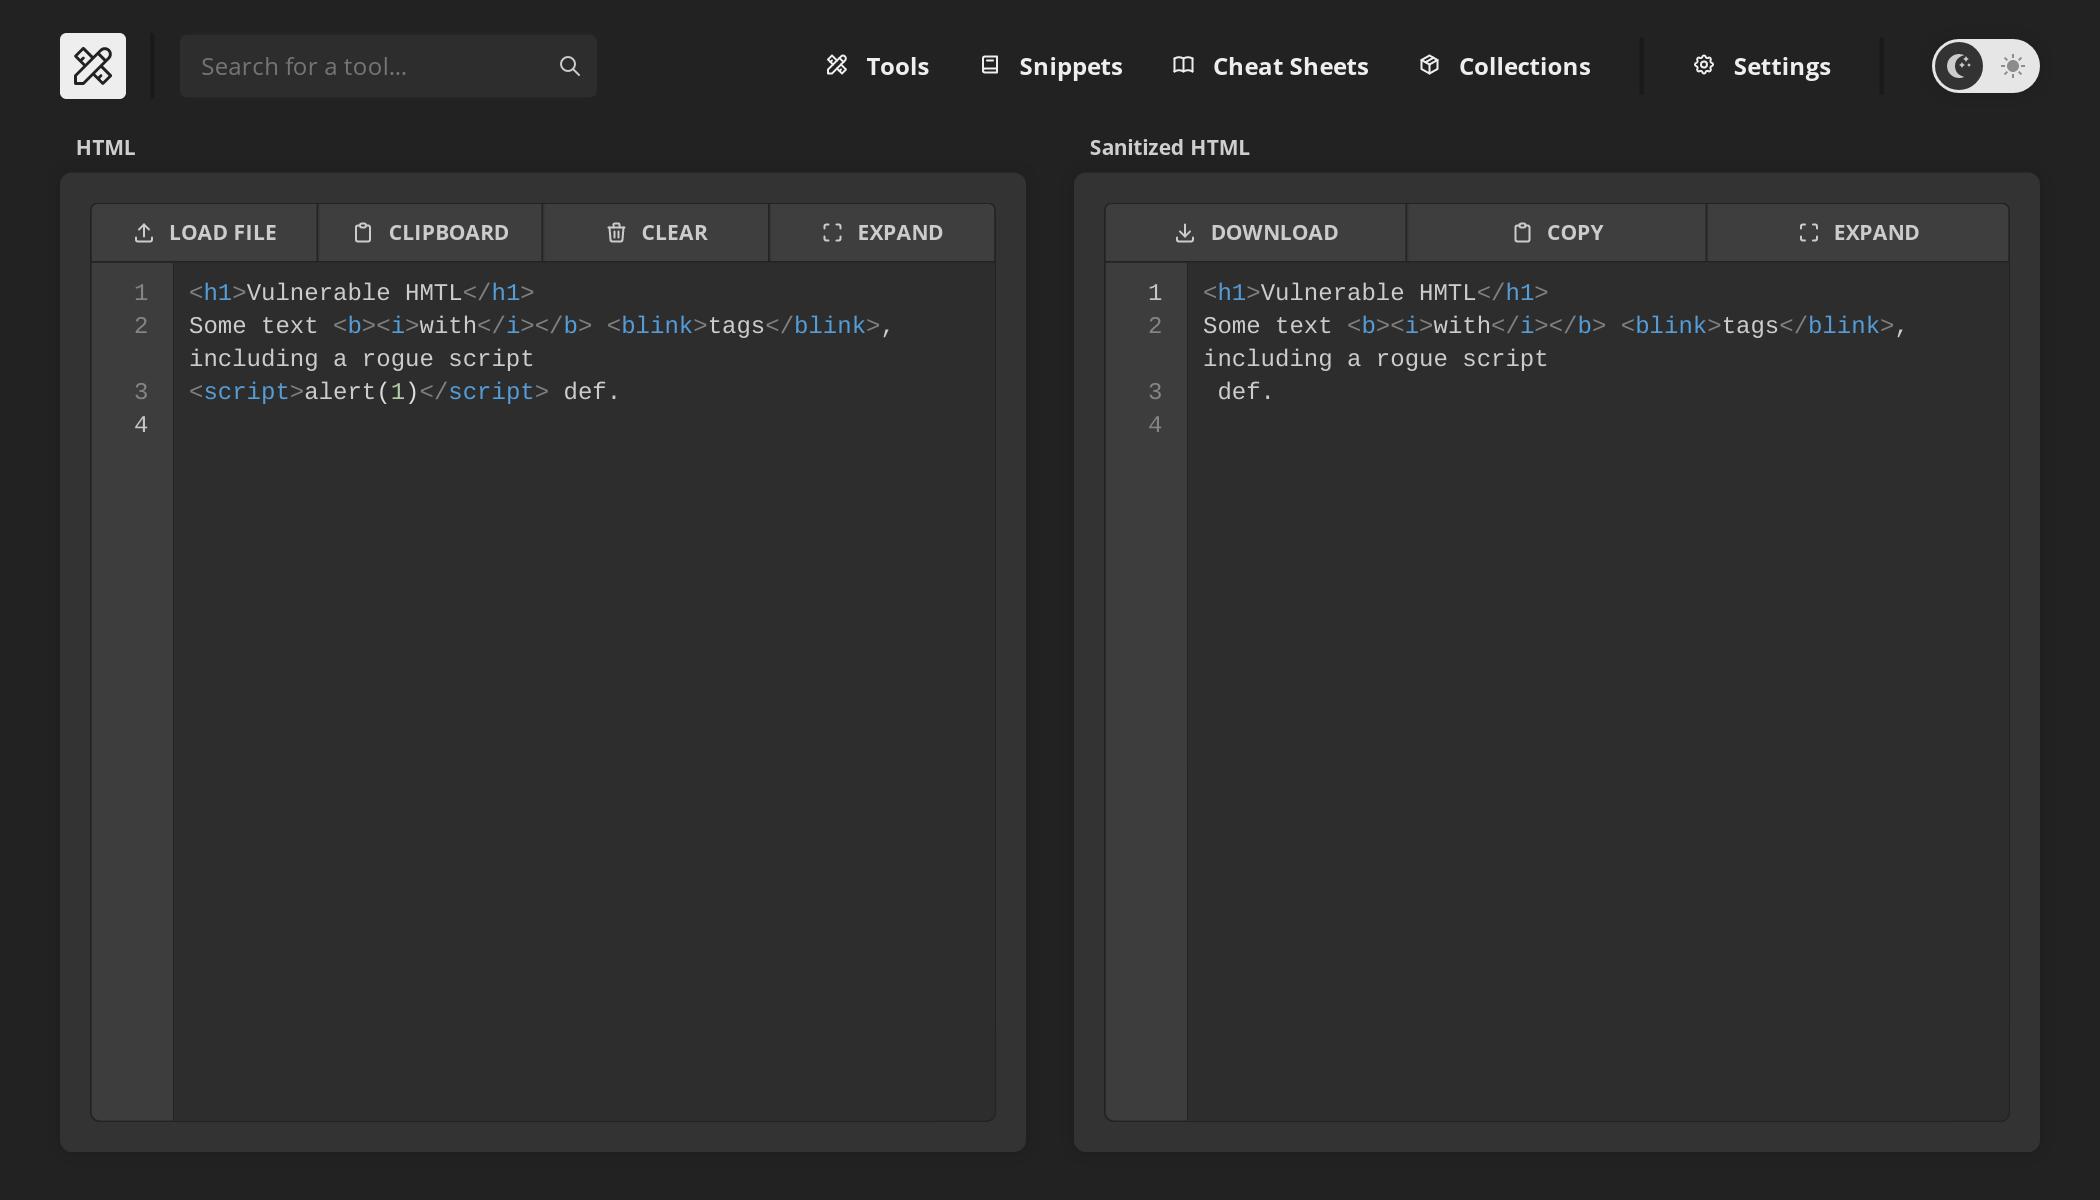The height and width of the screenshot is (1200, 2100).
Task: Click line number 4 in Sanitized editor
Action: [x=1155, y=425]
